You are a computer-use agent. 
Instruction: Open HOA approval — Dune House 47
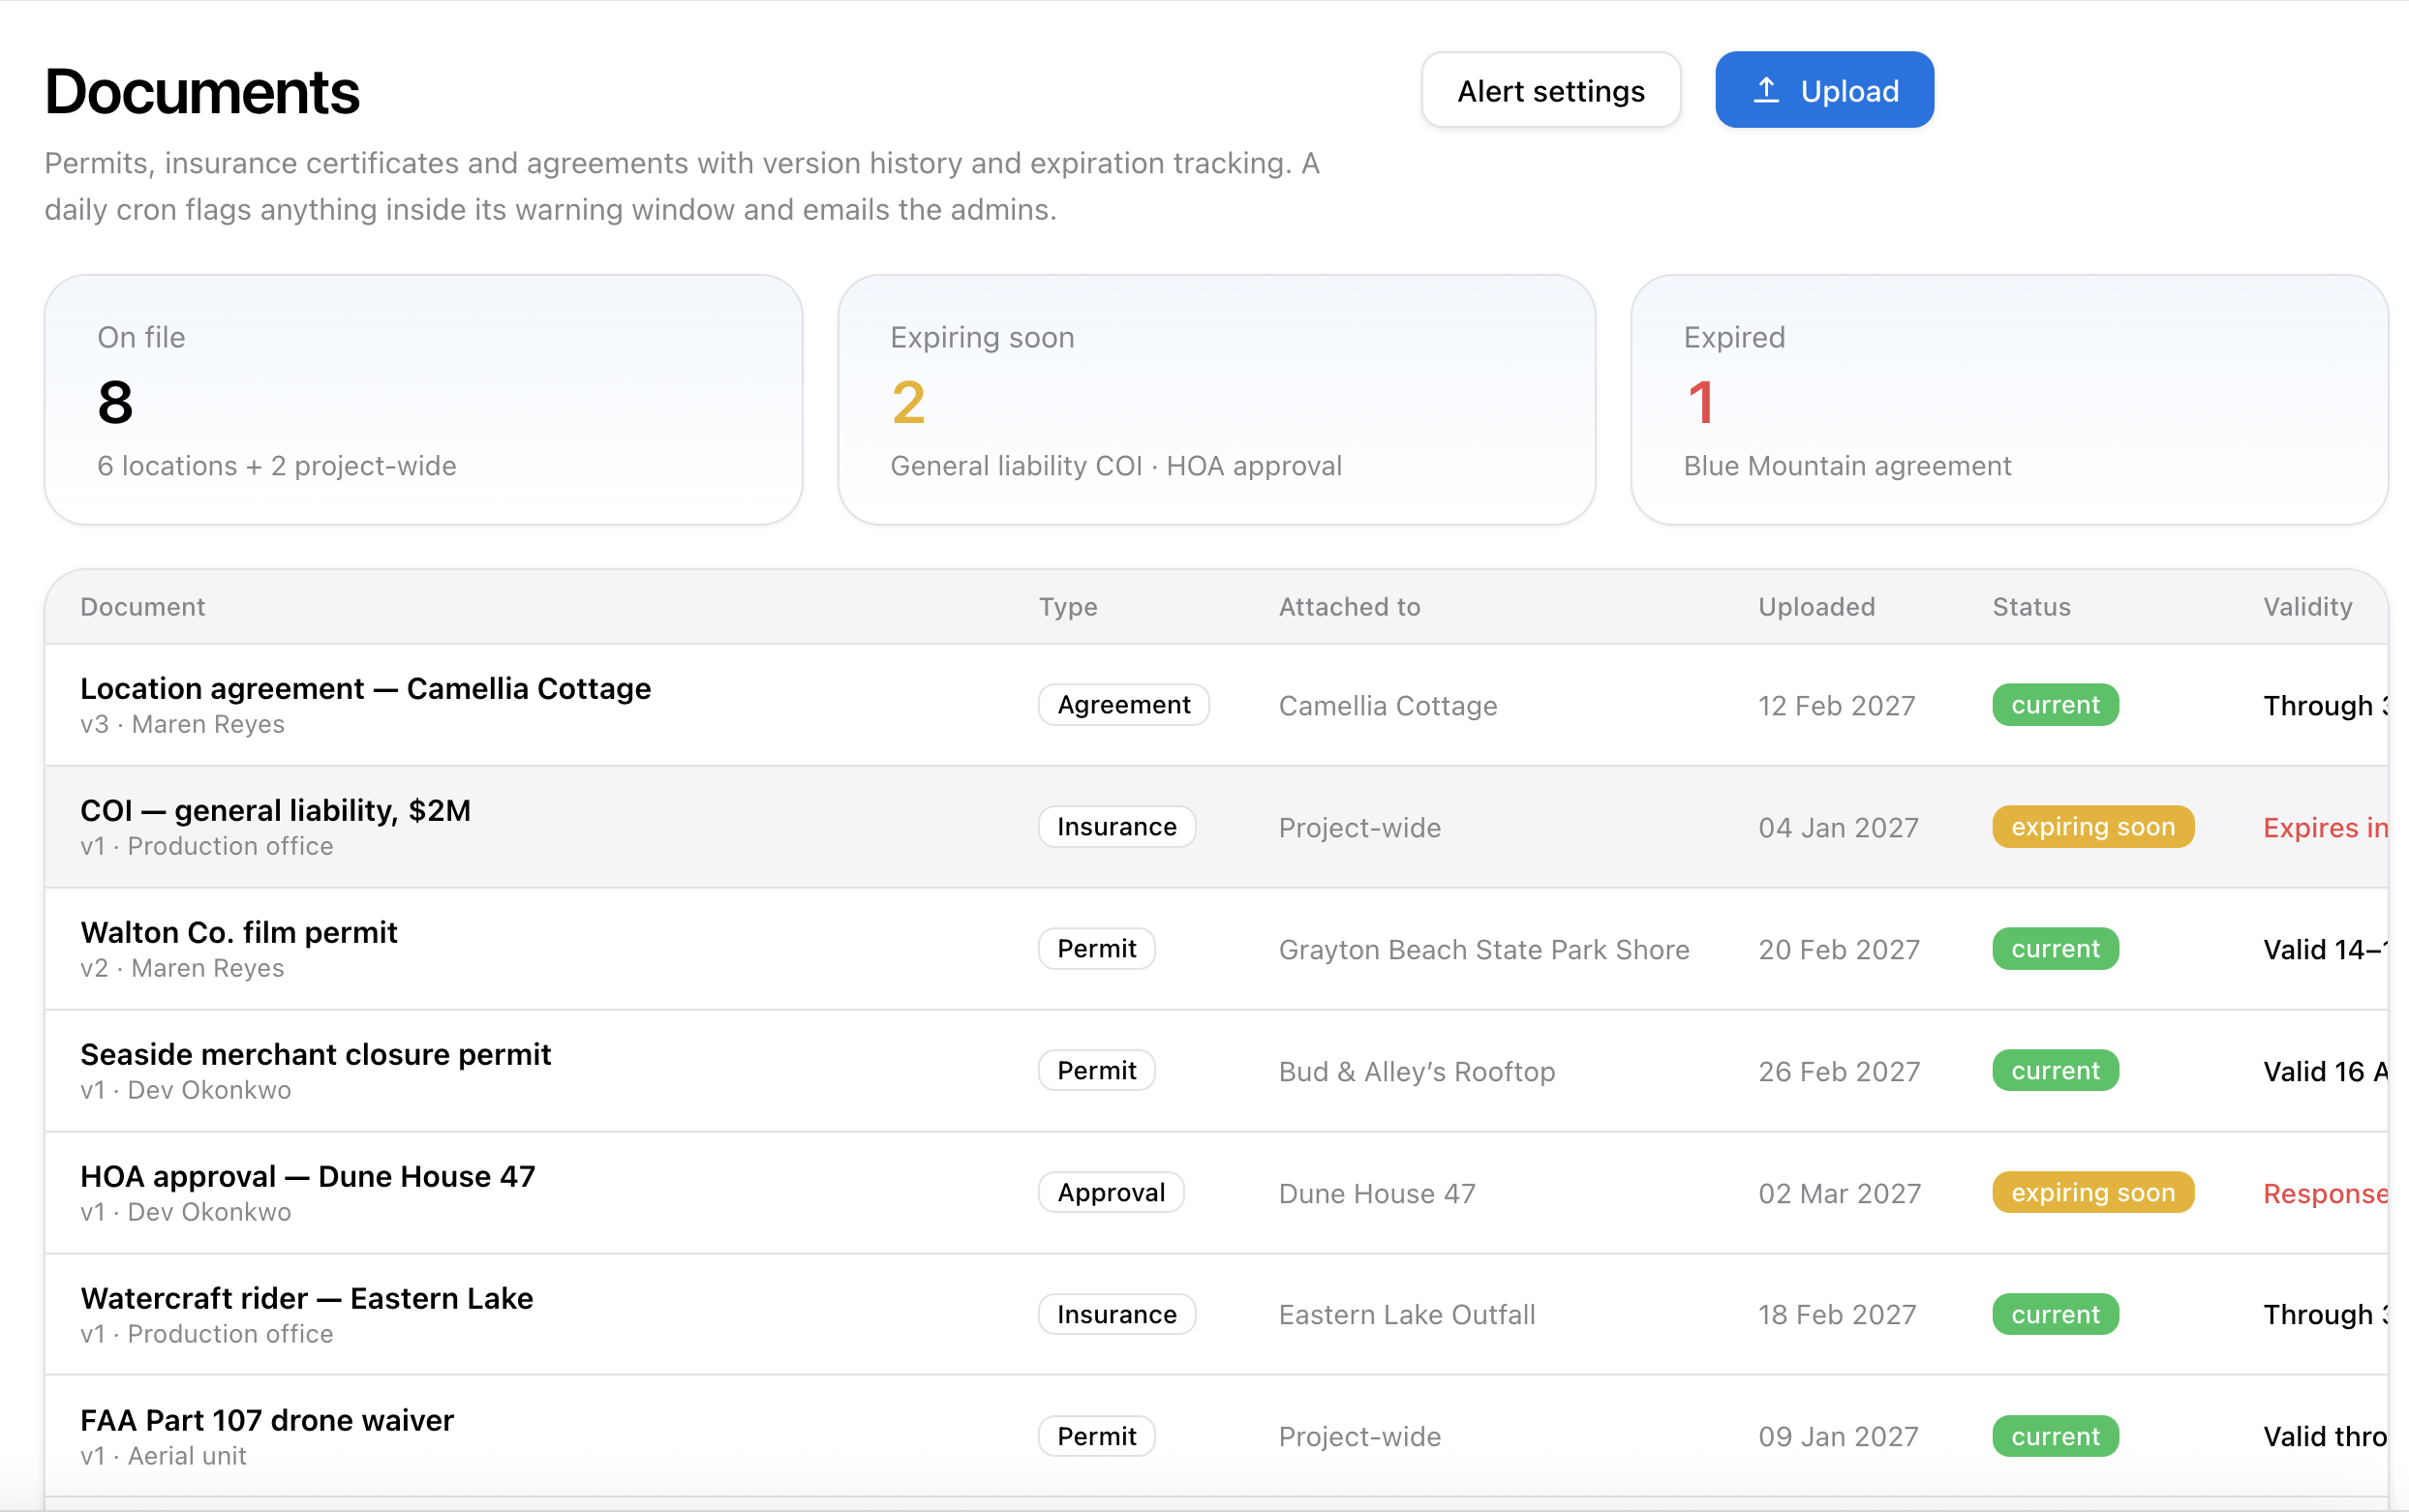coord(308,1176)
